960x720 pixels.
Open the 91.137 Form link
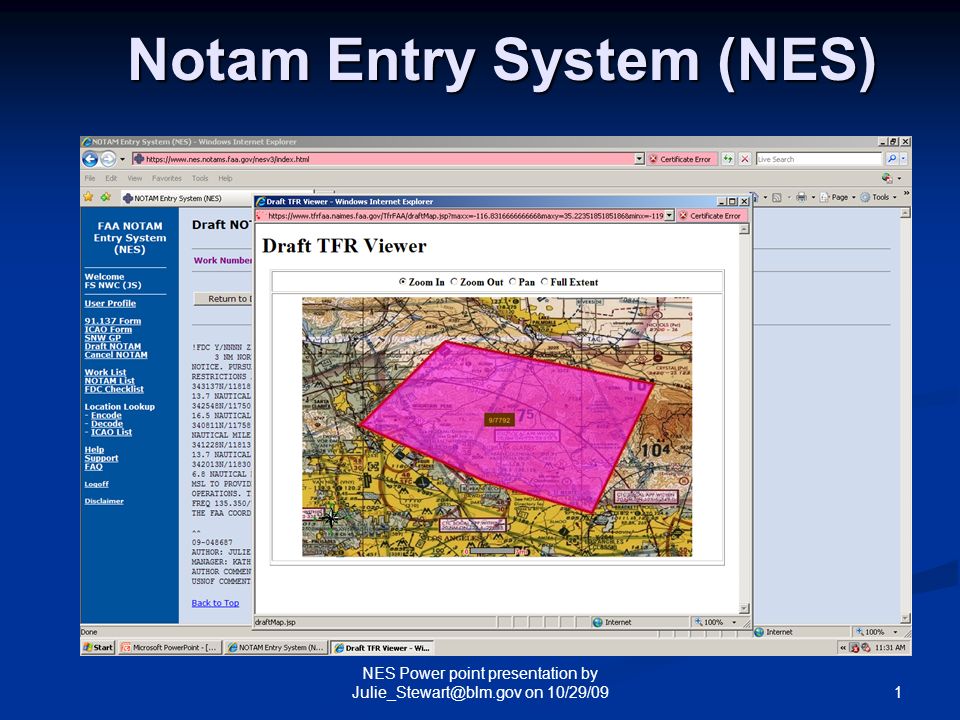pos(113,321)
